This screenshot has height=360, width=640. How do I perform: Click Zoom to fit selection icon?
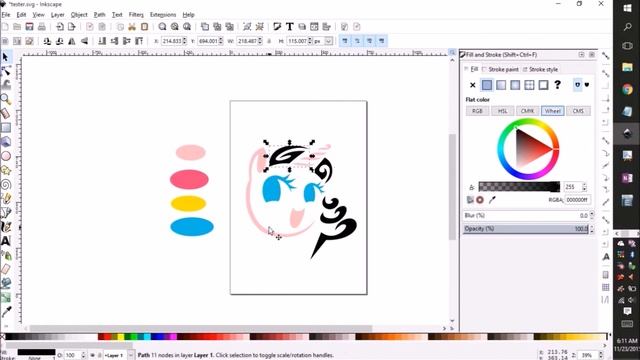162,27
